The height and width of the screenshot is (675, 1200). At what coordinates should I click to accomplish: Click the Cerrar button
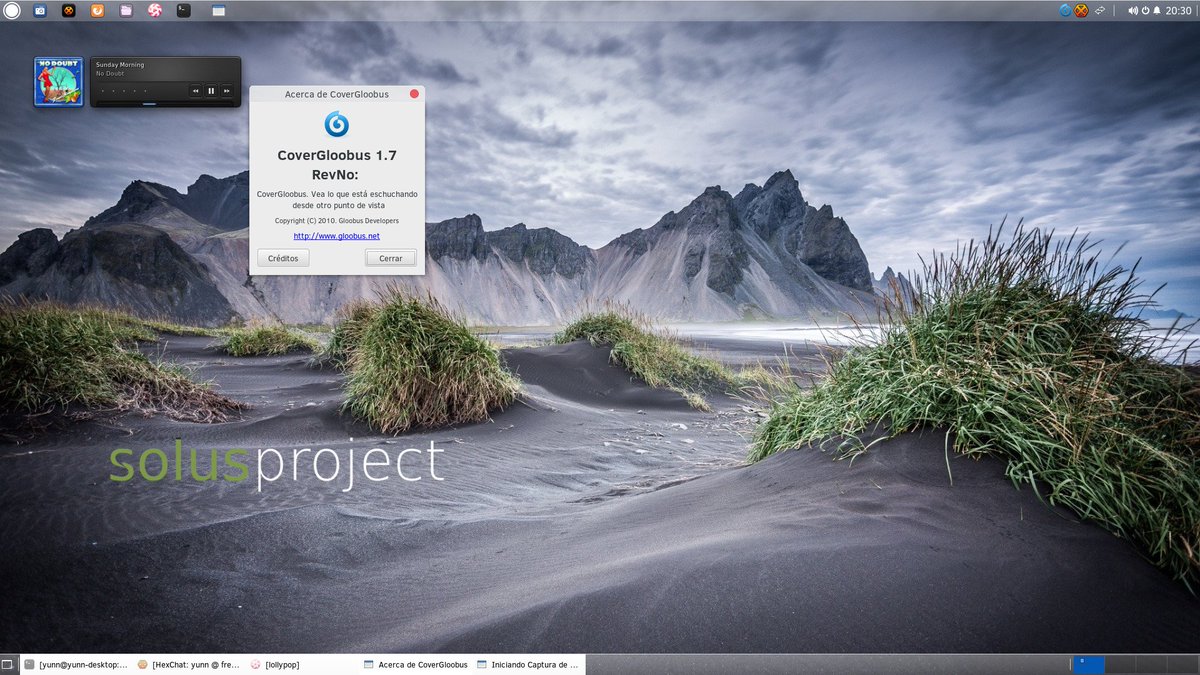[391, 258]
